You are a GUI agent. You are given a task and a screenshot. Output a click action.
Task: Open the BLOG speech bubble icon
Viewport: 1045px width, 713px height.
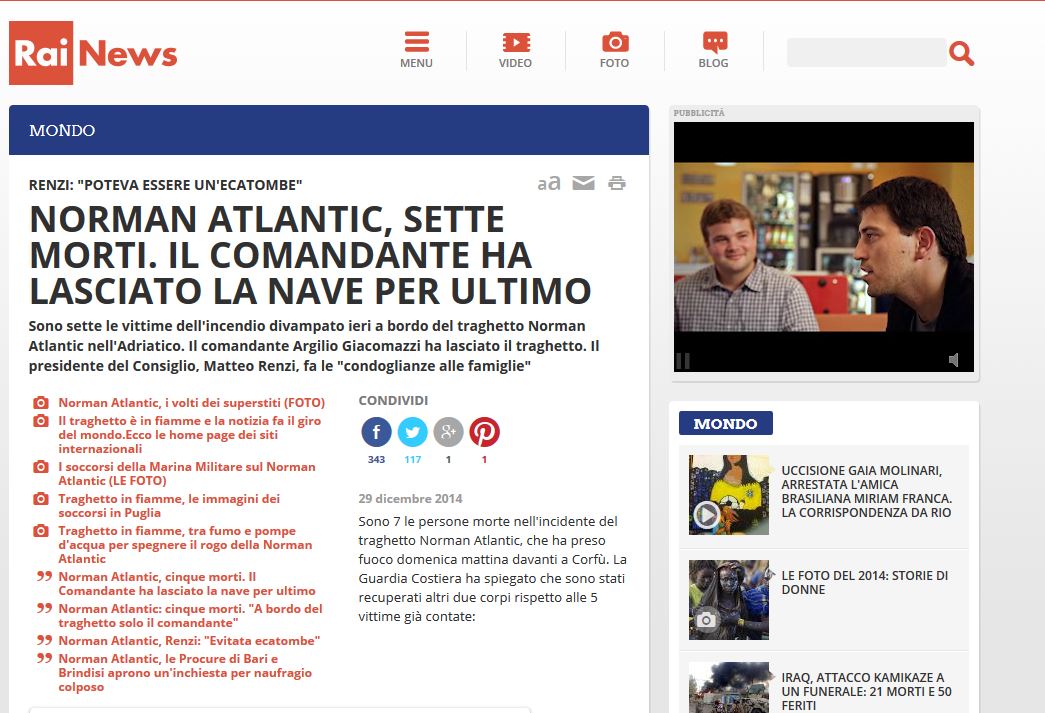coord(714,42)
